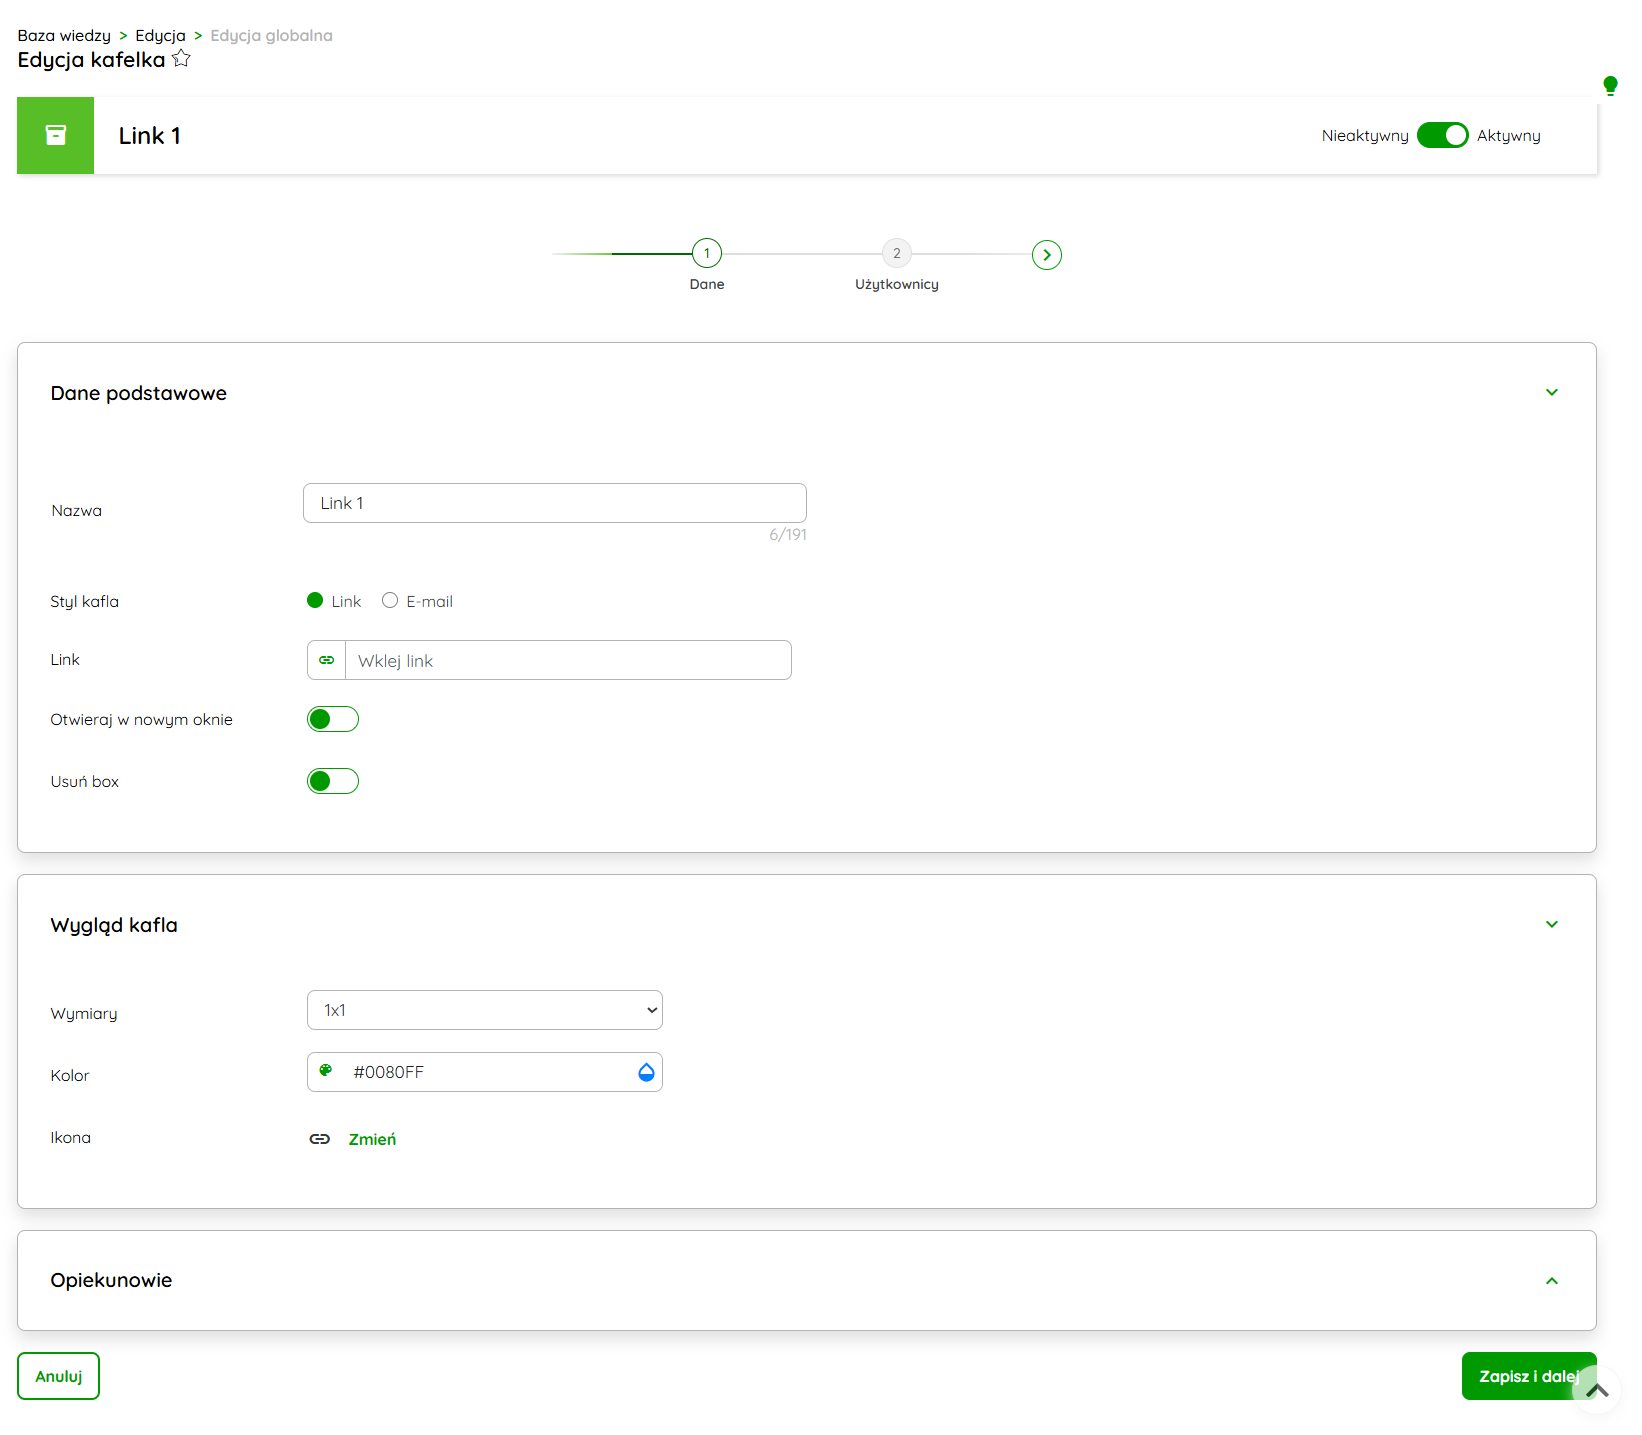The height and width of the screenshot is (1435, 1642).
Task: Click the green lightbulb hint icon
Action: click(x=1610, y=85)
